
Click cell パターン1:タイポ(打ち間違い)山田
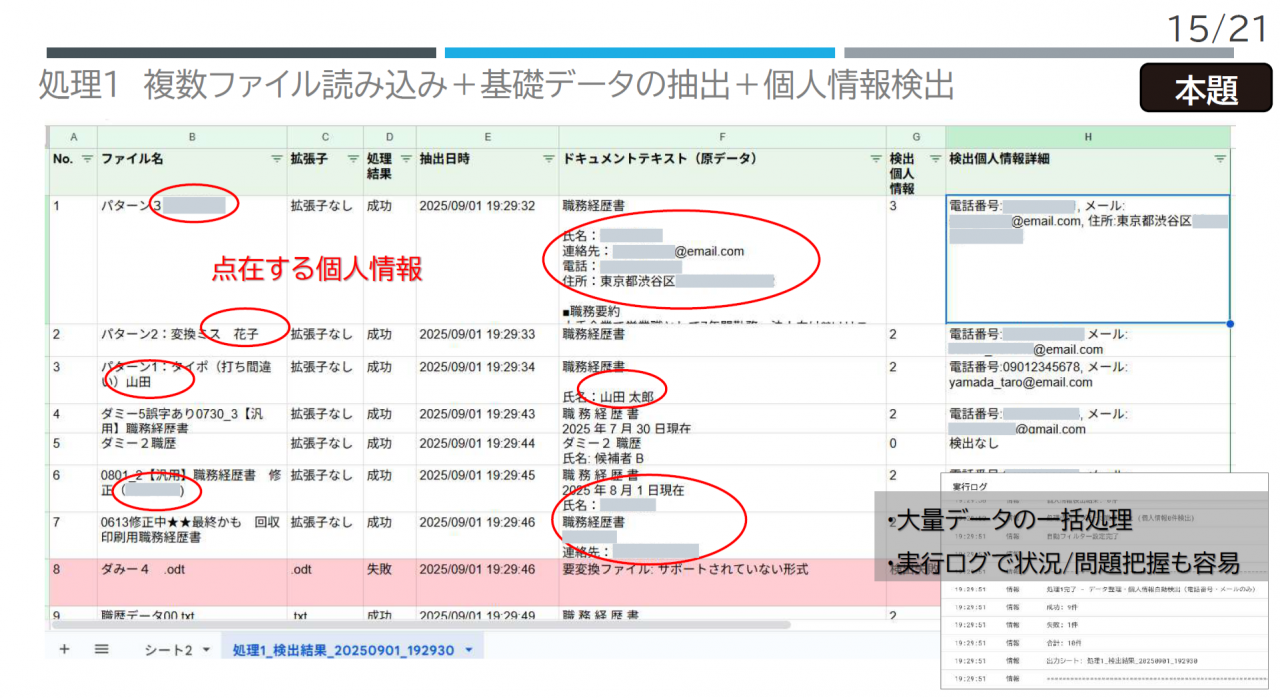coord(192,381)
